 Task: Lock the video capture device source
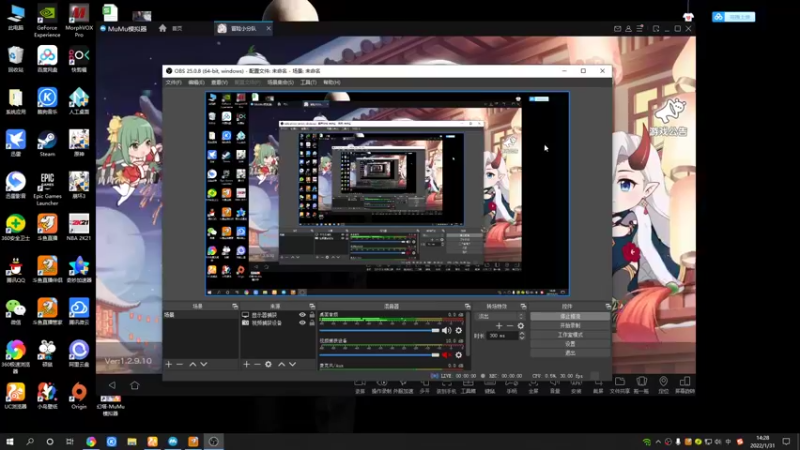pyautogui.click(x=312, y=323)
